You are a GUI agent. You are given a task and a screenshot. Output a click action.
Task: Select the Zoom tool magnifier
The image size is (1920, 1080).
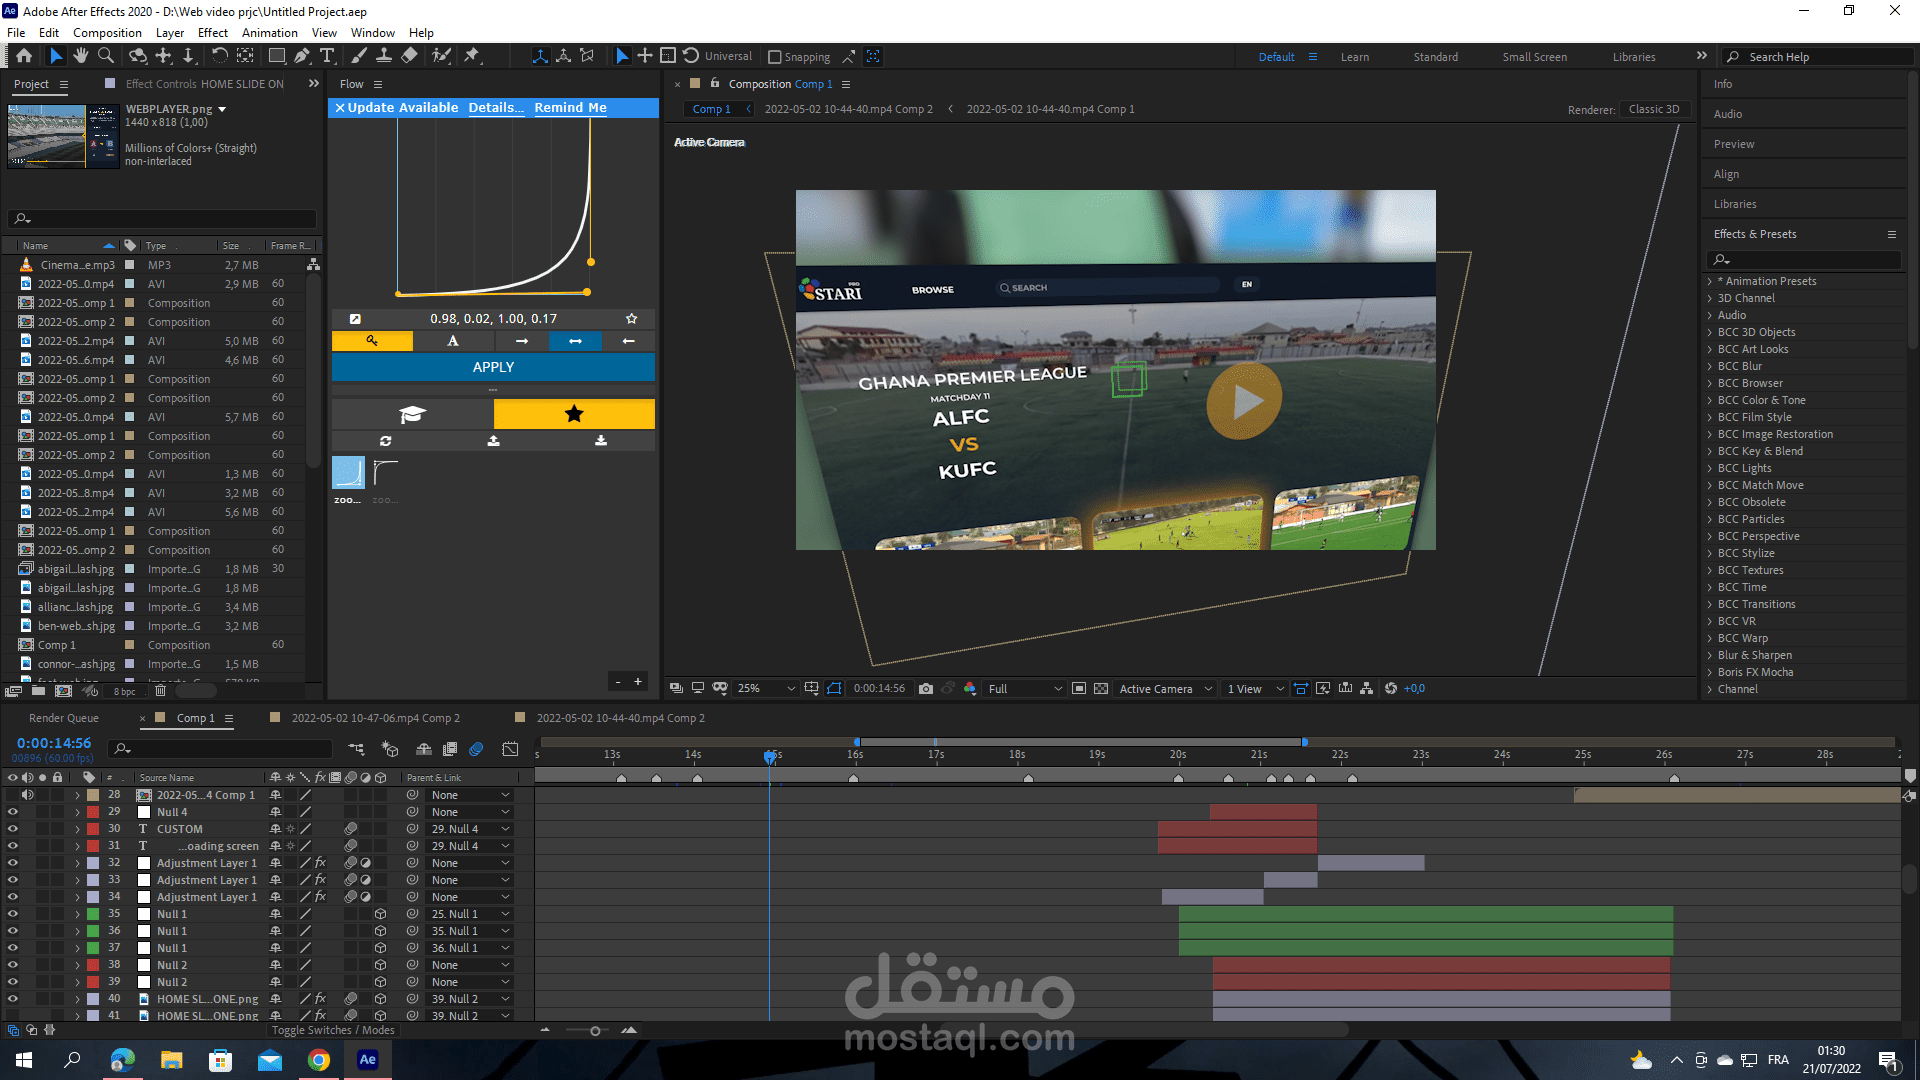[105, 56]
